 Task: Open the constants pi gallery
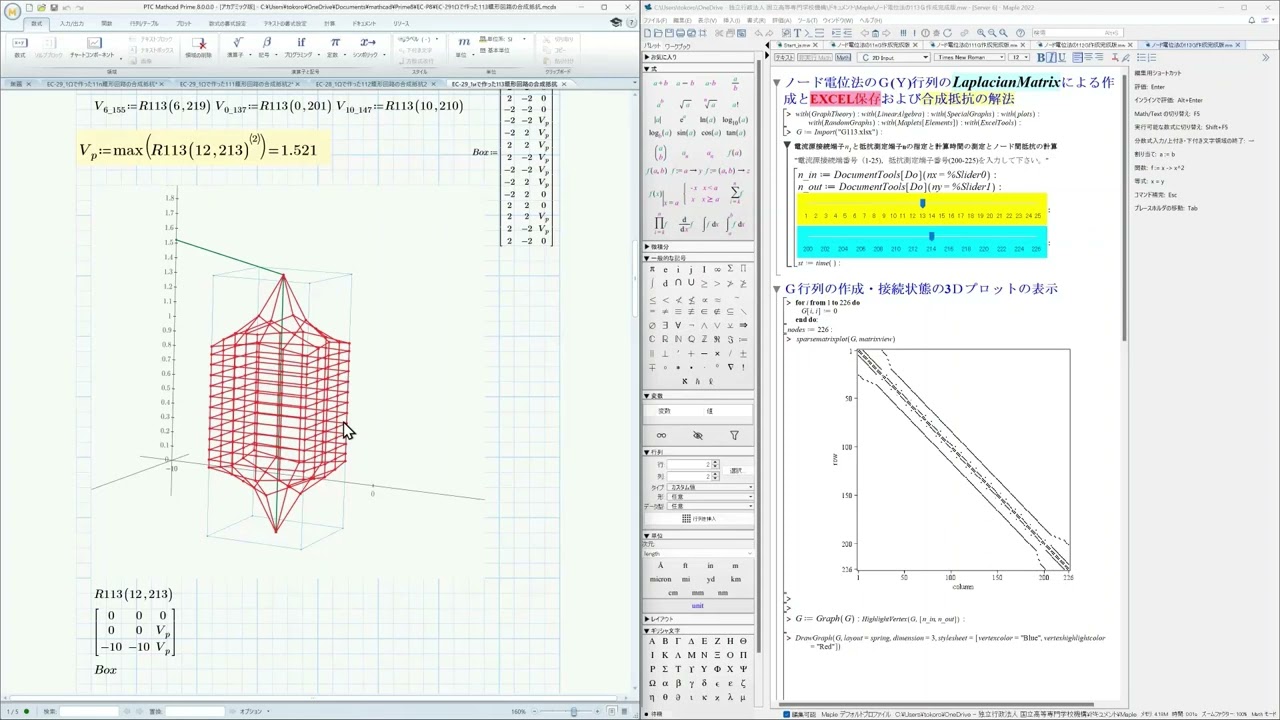(335, 46)
